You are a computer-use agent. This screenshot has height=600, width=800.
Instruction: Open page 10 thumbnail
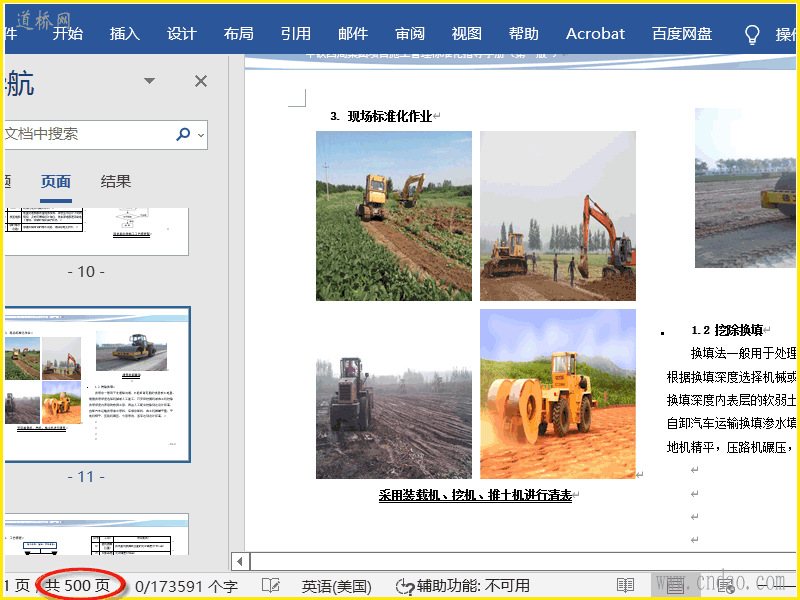pos(96,231)
